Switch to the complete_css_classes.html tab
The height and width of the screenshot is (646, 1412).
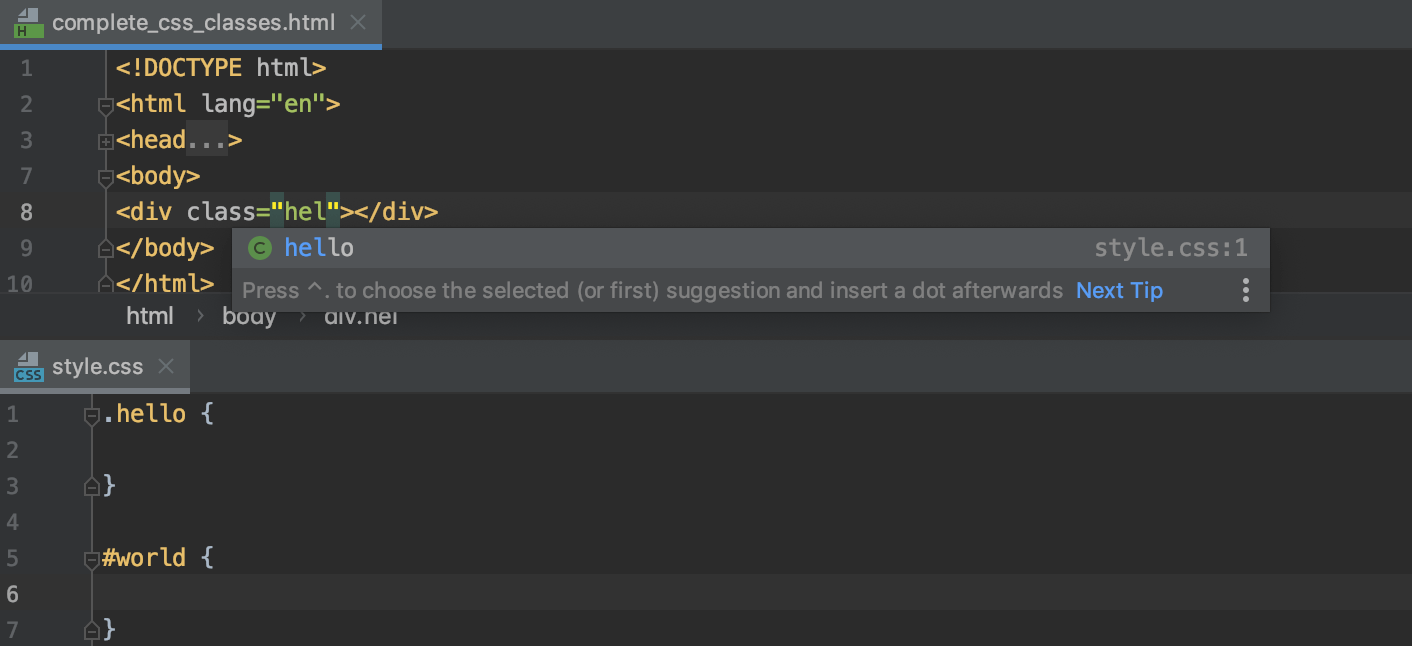190,22
